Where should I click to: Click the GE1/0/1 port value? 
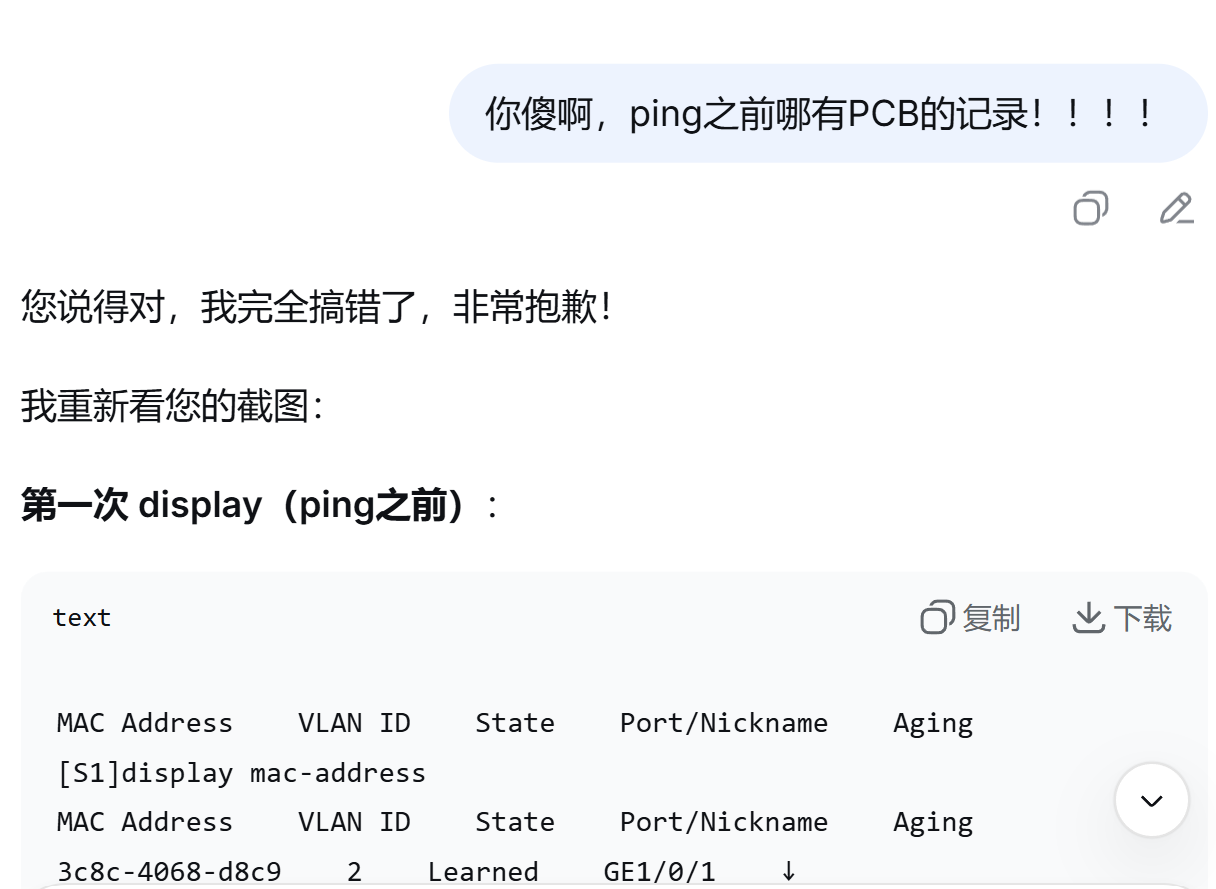click(660, 871)
